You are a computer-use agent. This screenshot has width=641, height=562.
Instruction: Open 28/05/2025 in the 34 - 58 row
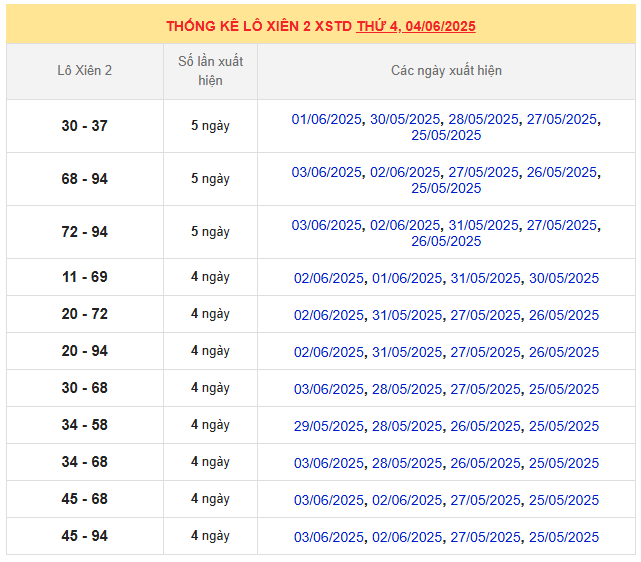(407, 426)
